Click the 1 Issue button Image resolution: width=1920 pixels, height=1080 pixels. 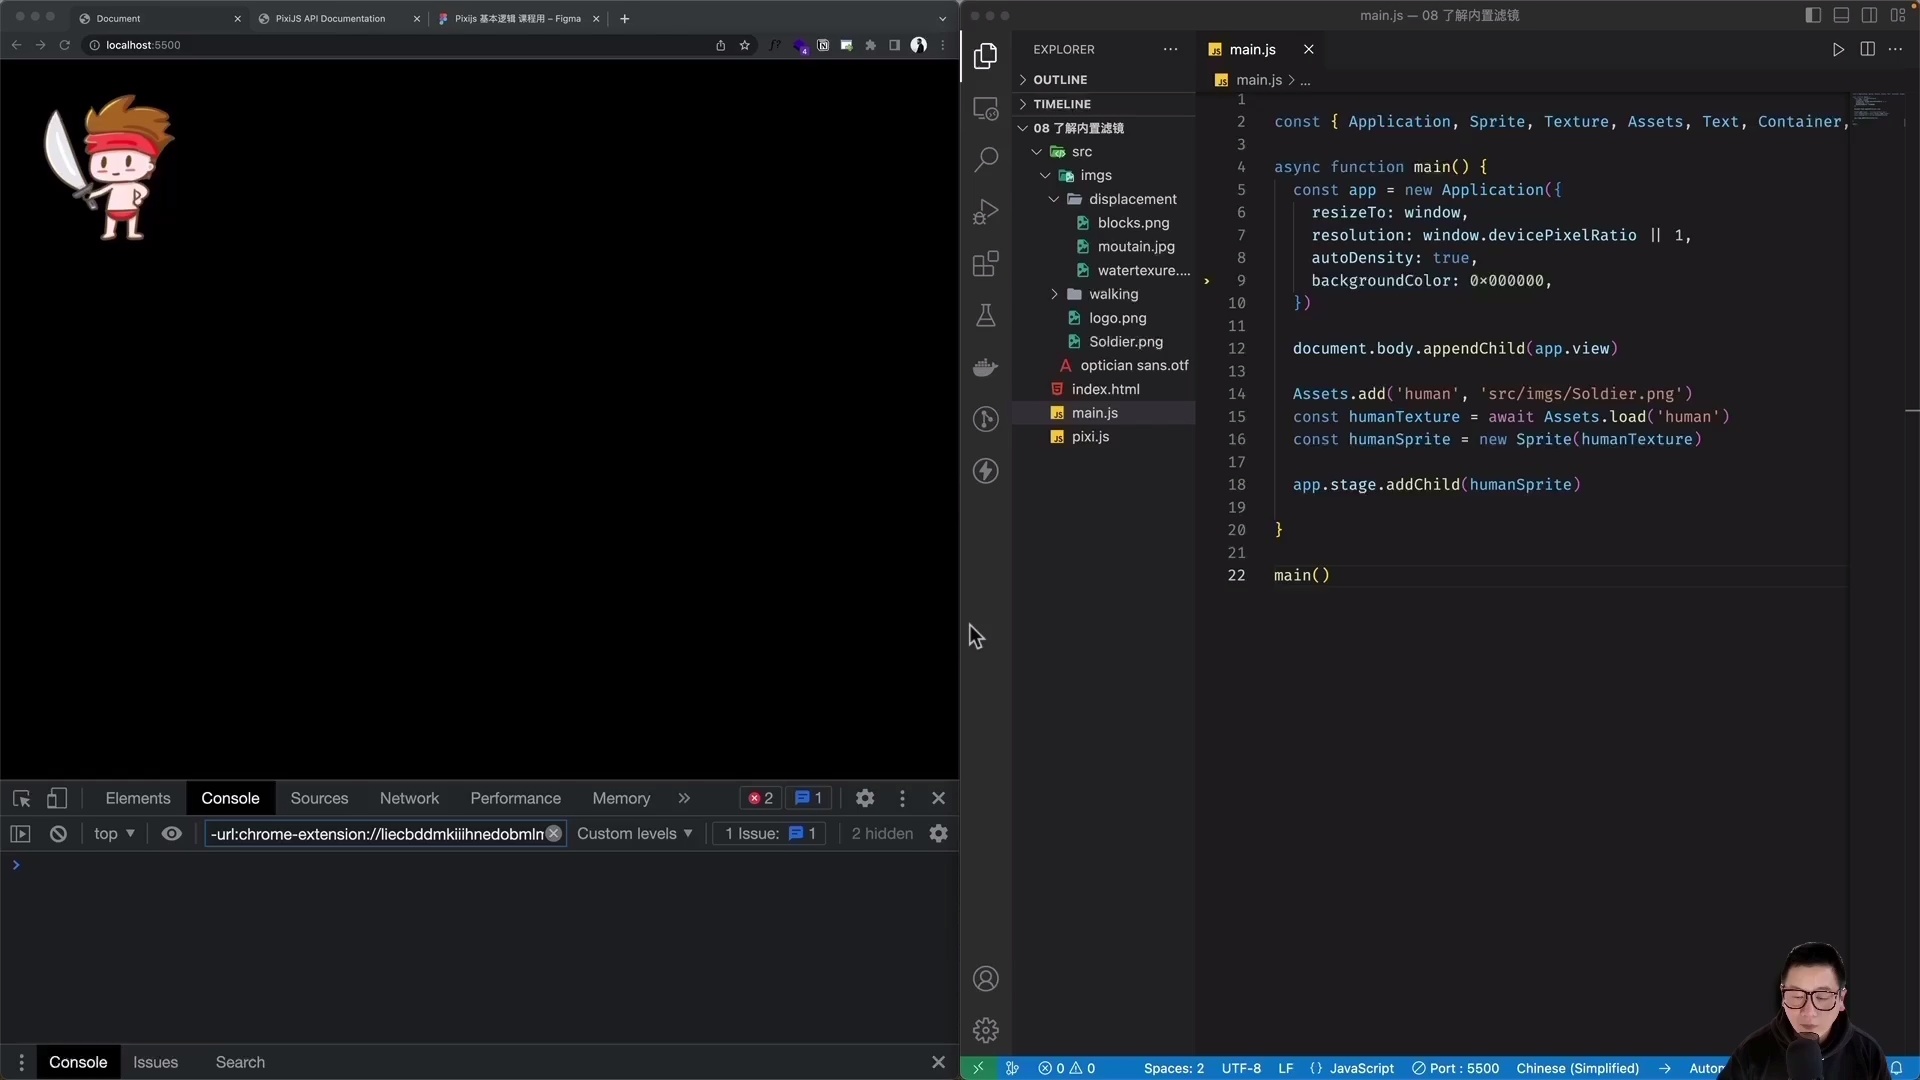(768, 834)
